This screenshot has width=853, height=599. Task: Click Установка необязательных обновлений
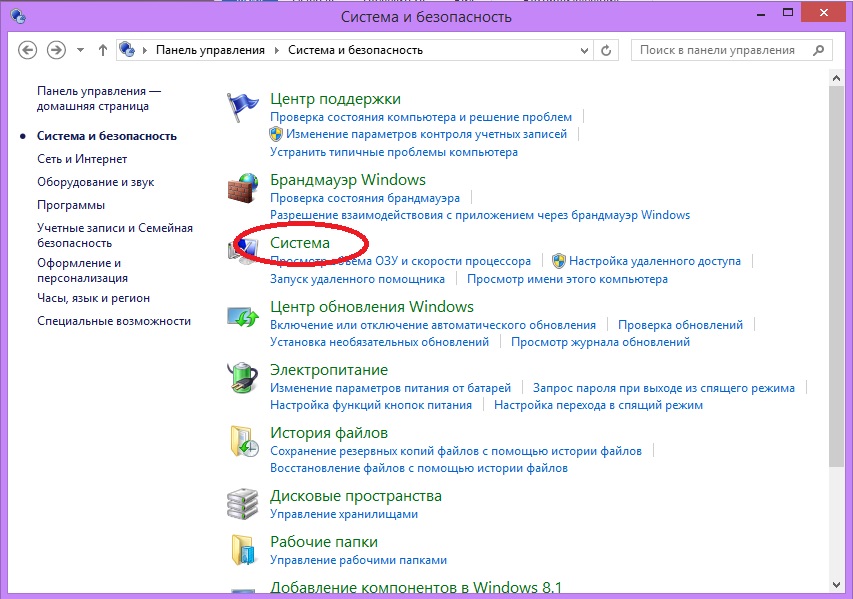(379, 342)
